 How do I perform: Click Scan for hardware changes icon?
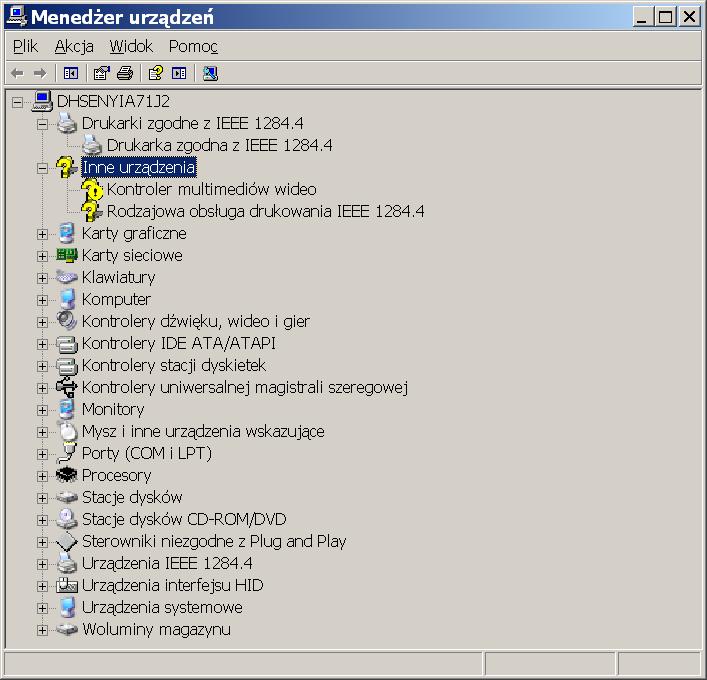[210, 73]
